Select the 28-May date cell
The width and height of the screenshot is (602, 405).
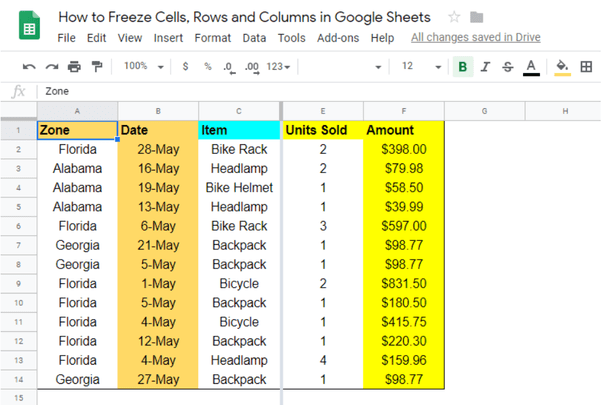coord(158,149)
